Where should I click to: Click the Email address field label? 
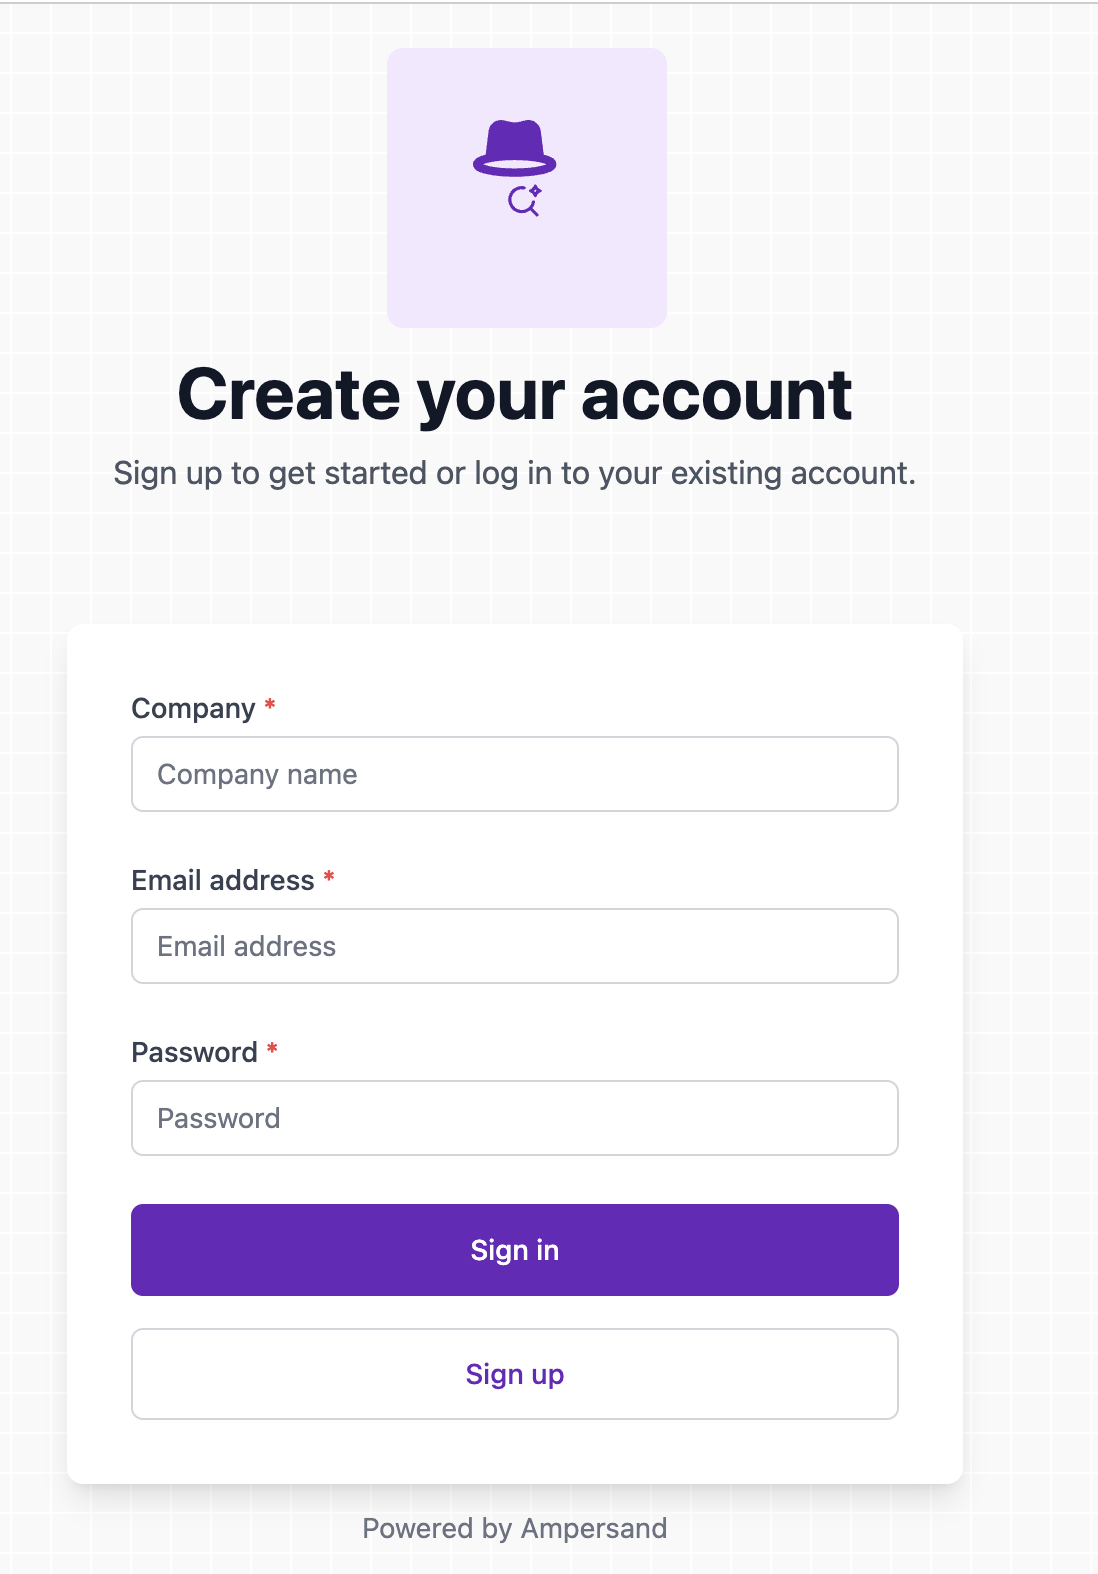[x=223, y=880]
